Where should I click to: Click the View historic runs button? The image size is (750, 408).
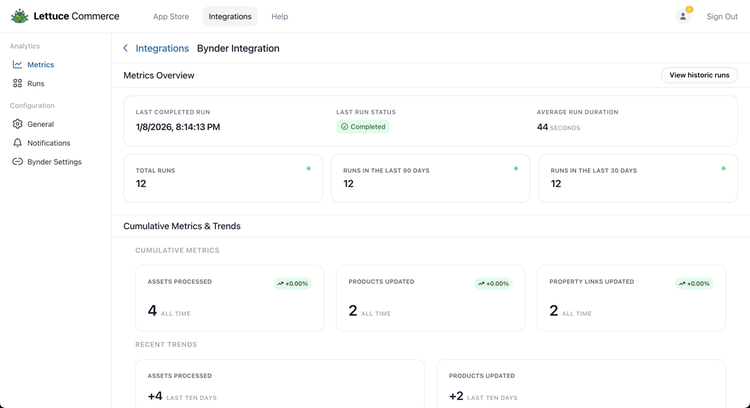coord(699,75)
